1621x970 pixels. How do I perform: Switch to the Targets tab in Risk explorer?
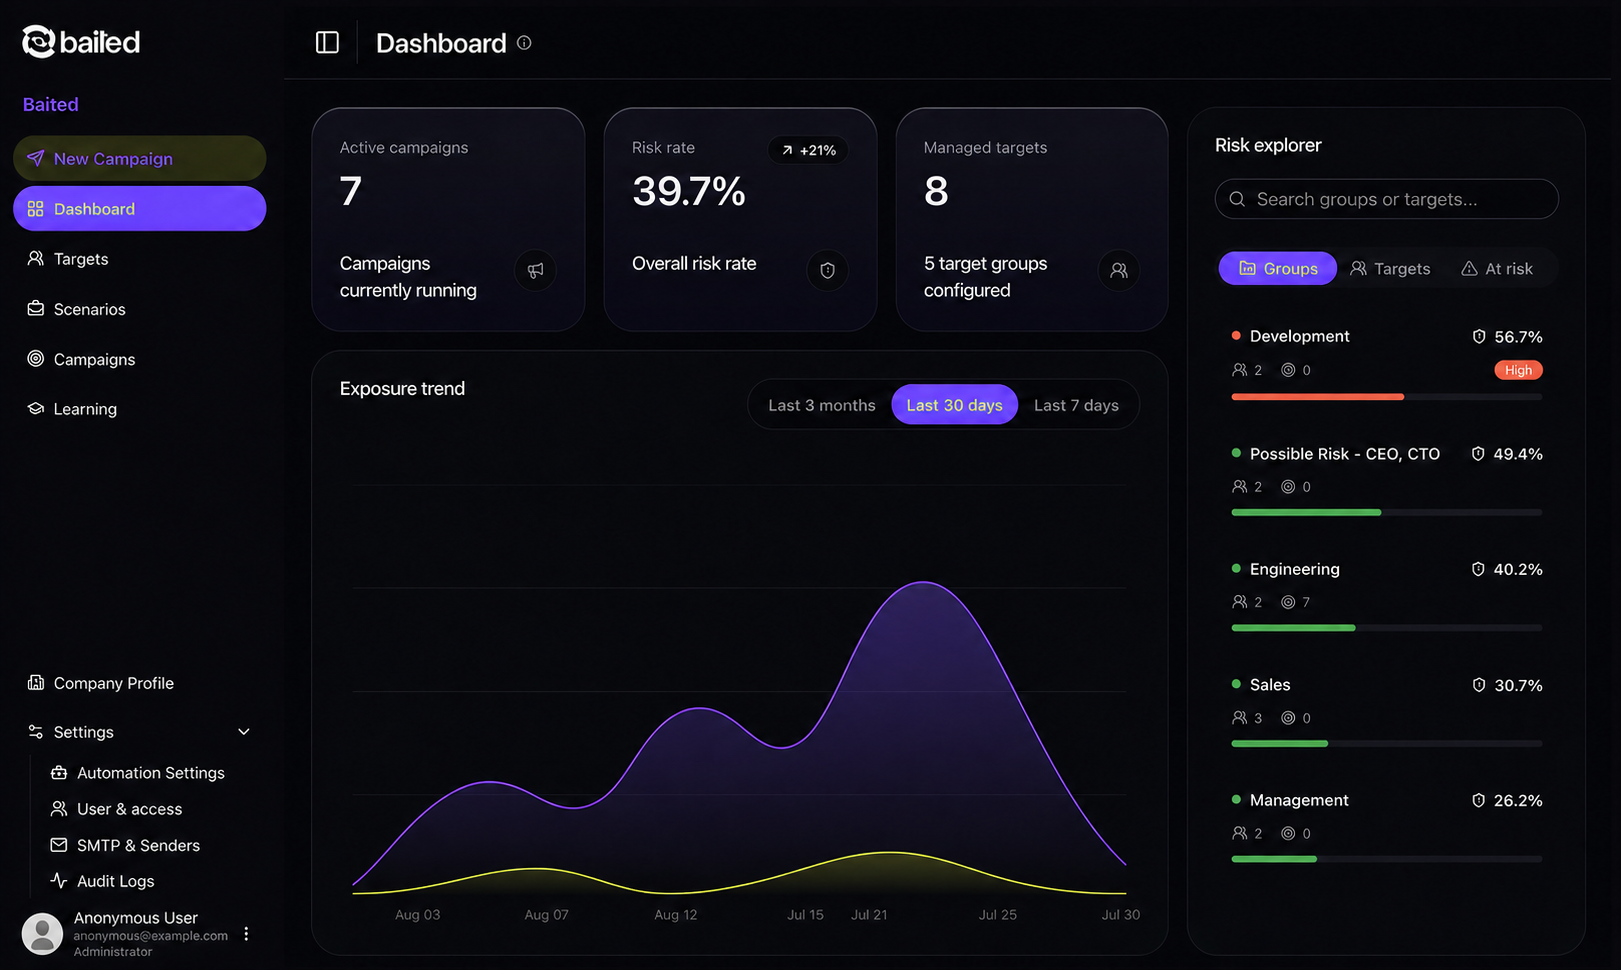[x=1390, y=268]
